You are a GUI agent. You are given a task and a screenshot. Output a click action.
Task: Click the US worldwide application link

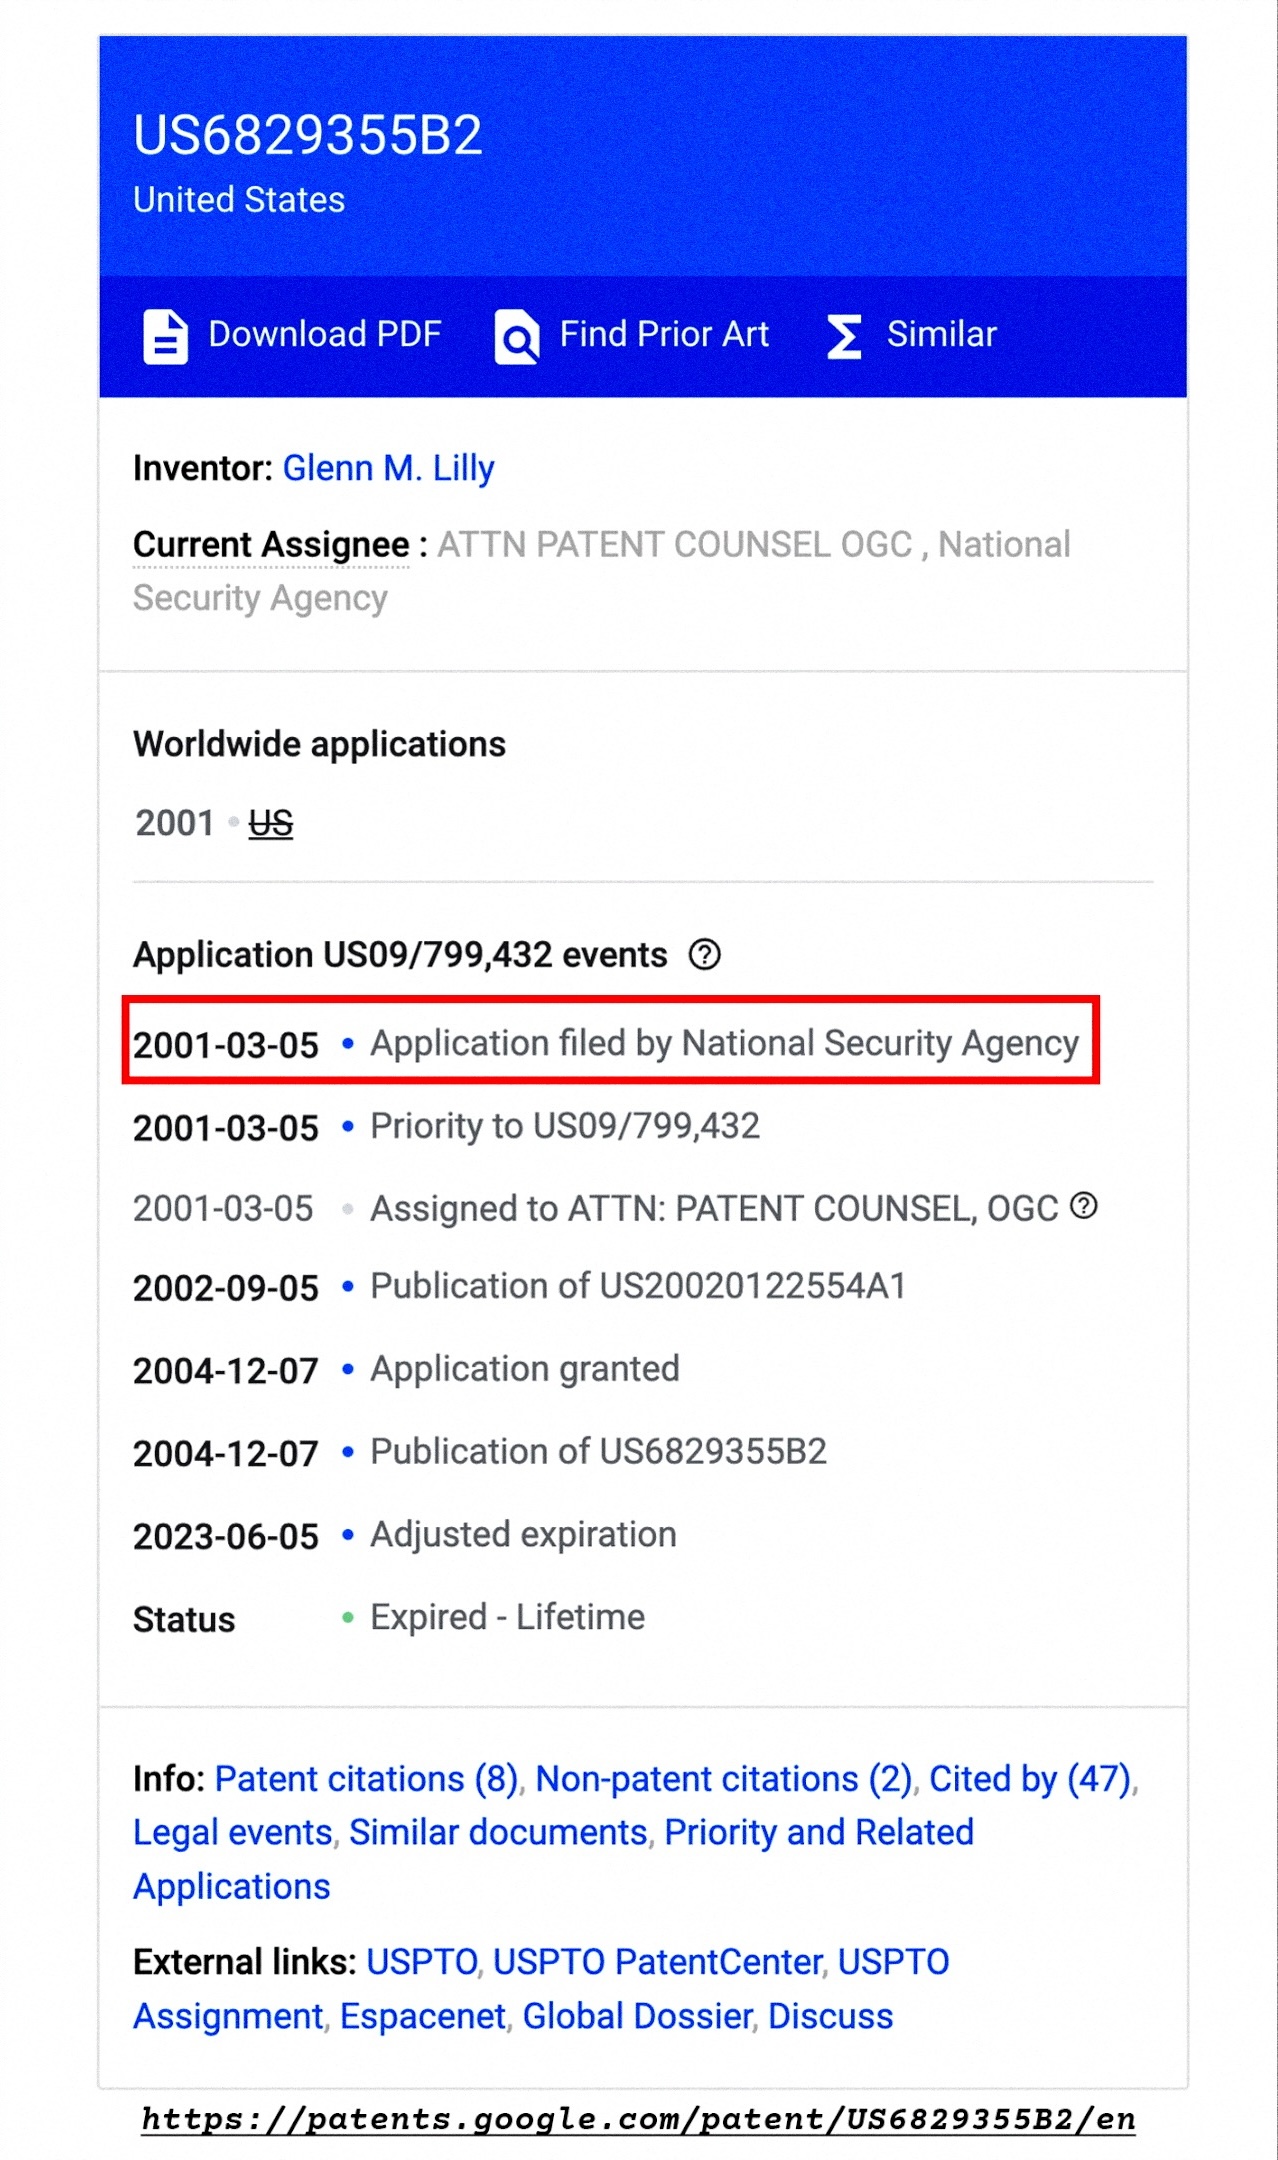coord(270,824)
